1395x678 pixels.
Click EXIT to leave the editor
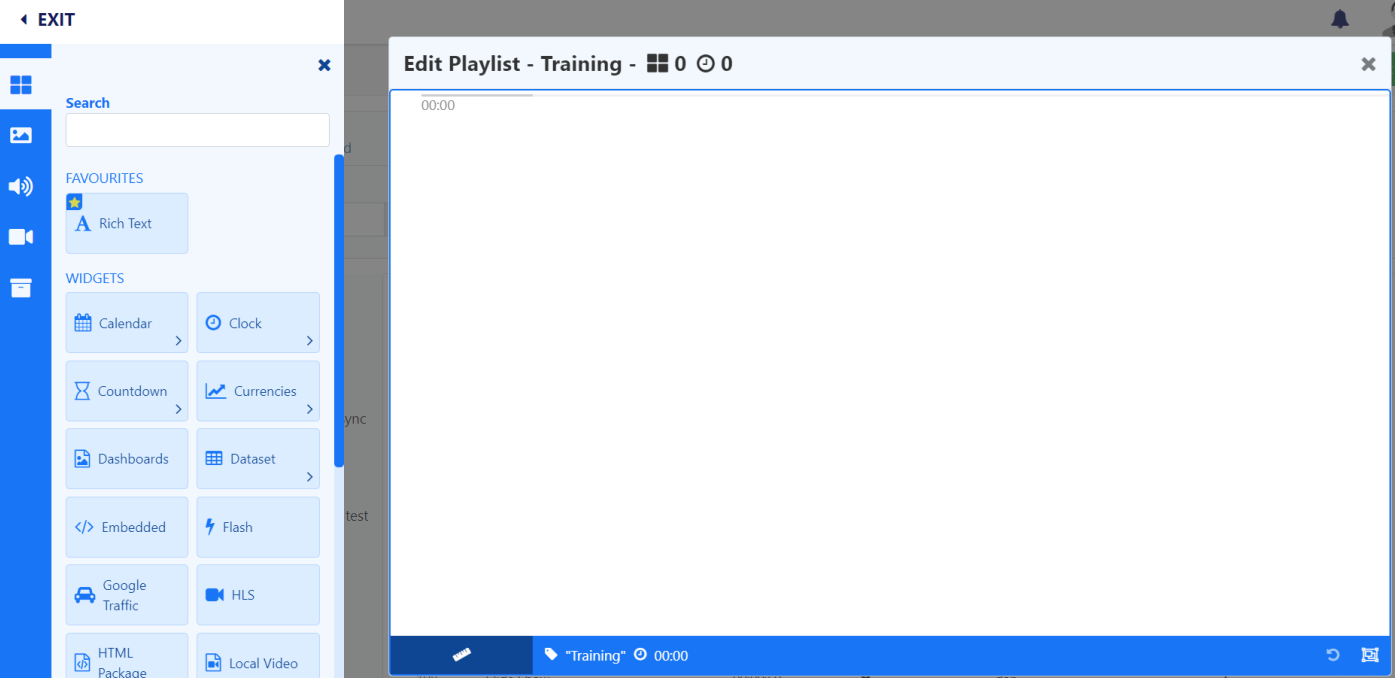(47, 20)
